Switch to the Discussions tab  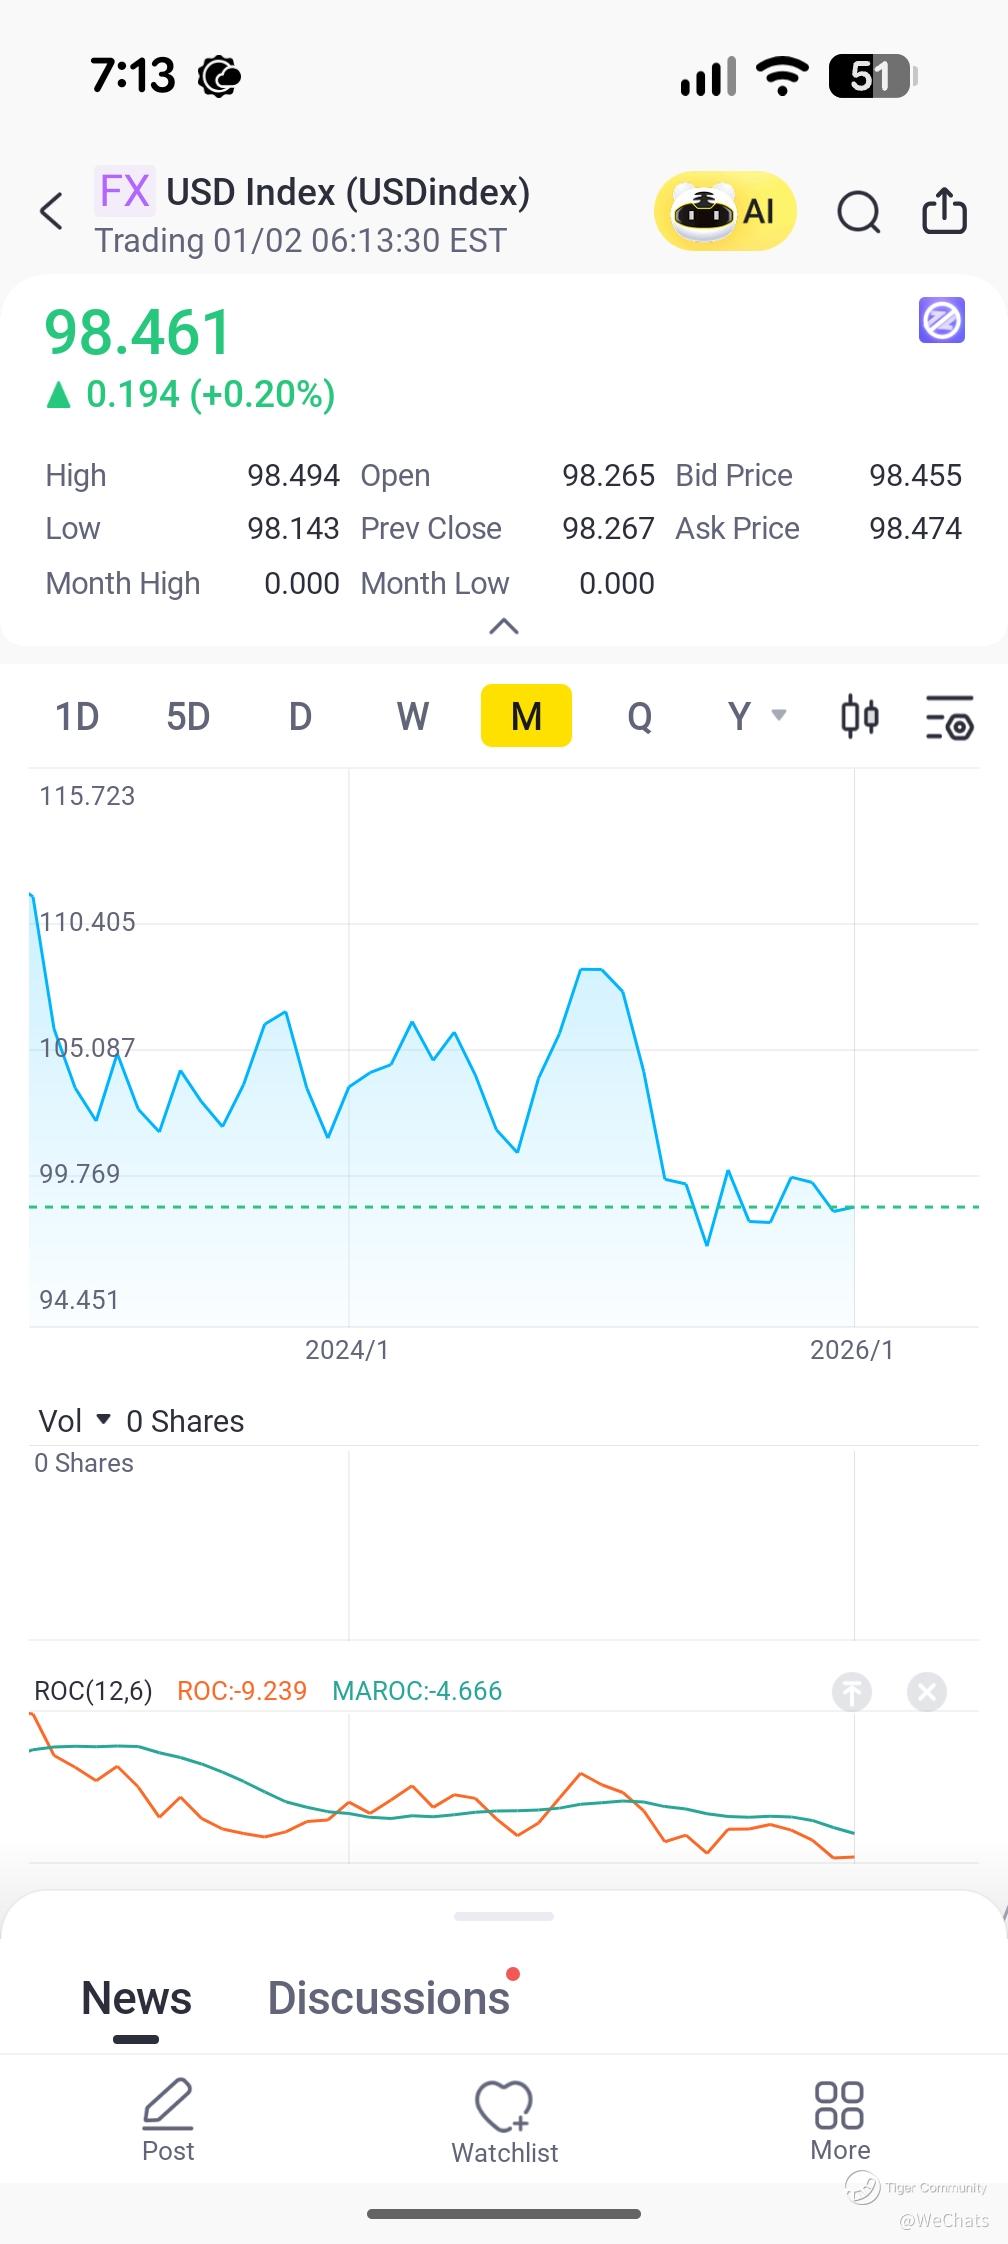(x=389, y=1998)
